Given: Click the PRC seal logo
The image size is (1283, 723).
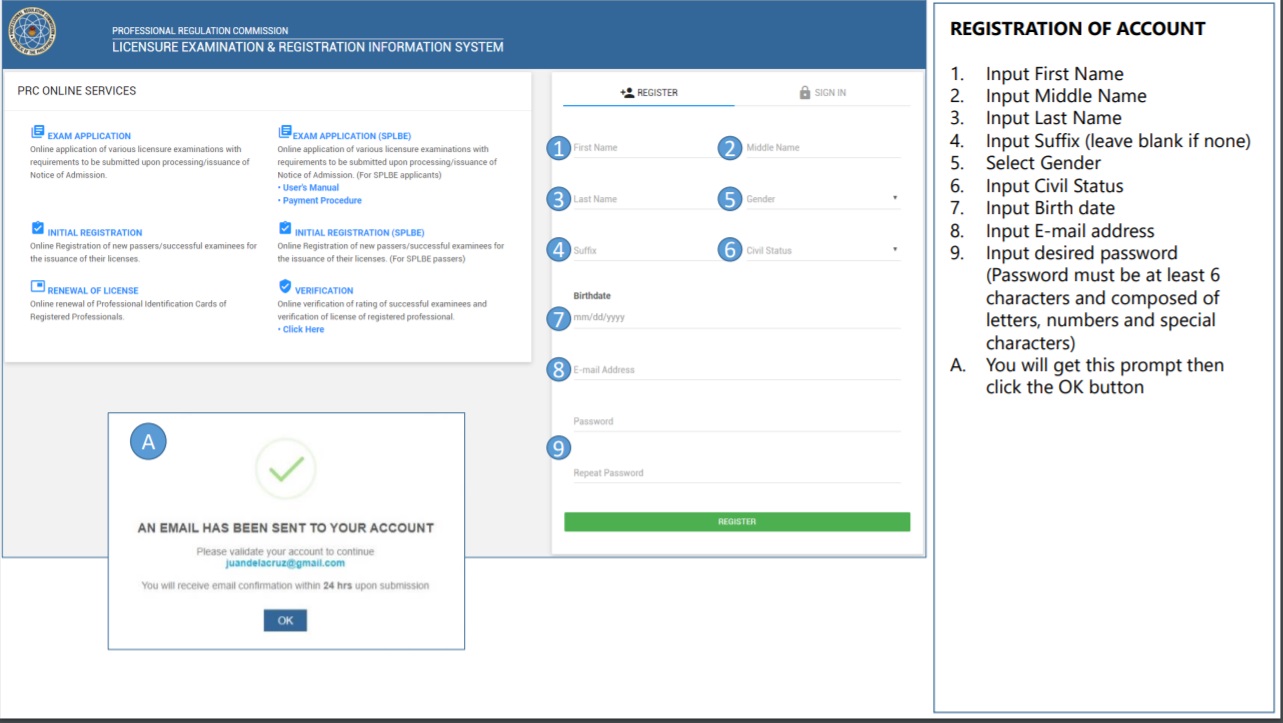Looking at the screenshot, I should pos(32,31).
